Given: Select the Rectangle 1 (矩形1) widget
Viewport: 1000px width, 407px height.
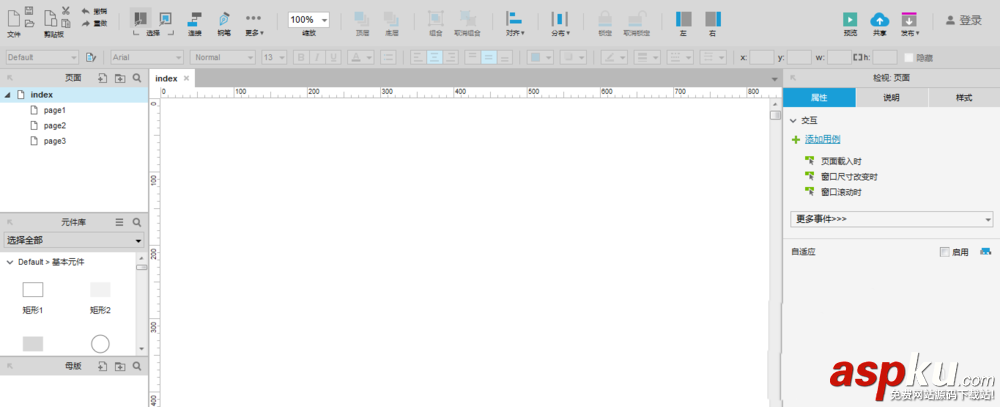Looking at the screenshot, I should tap(33, 298).
